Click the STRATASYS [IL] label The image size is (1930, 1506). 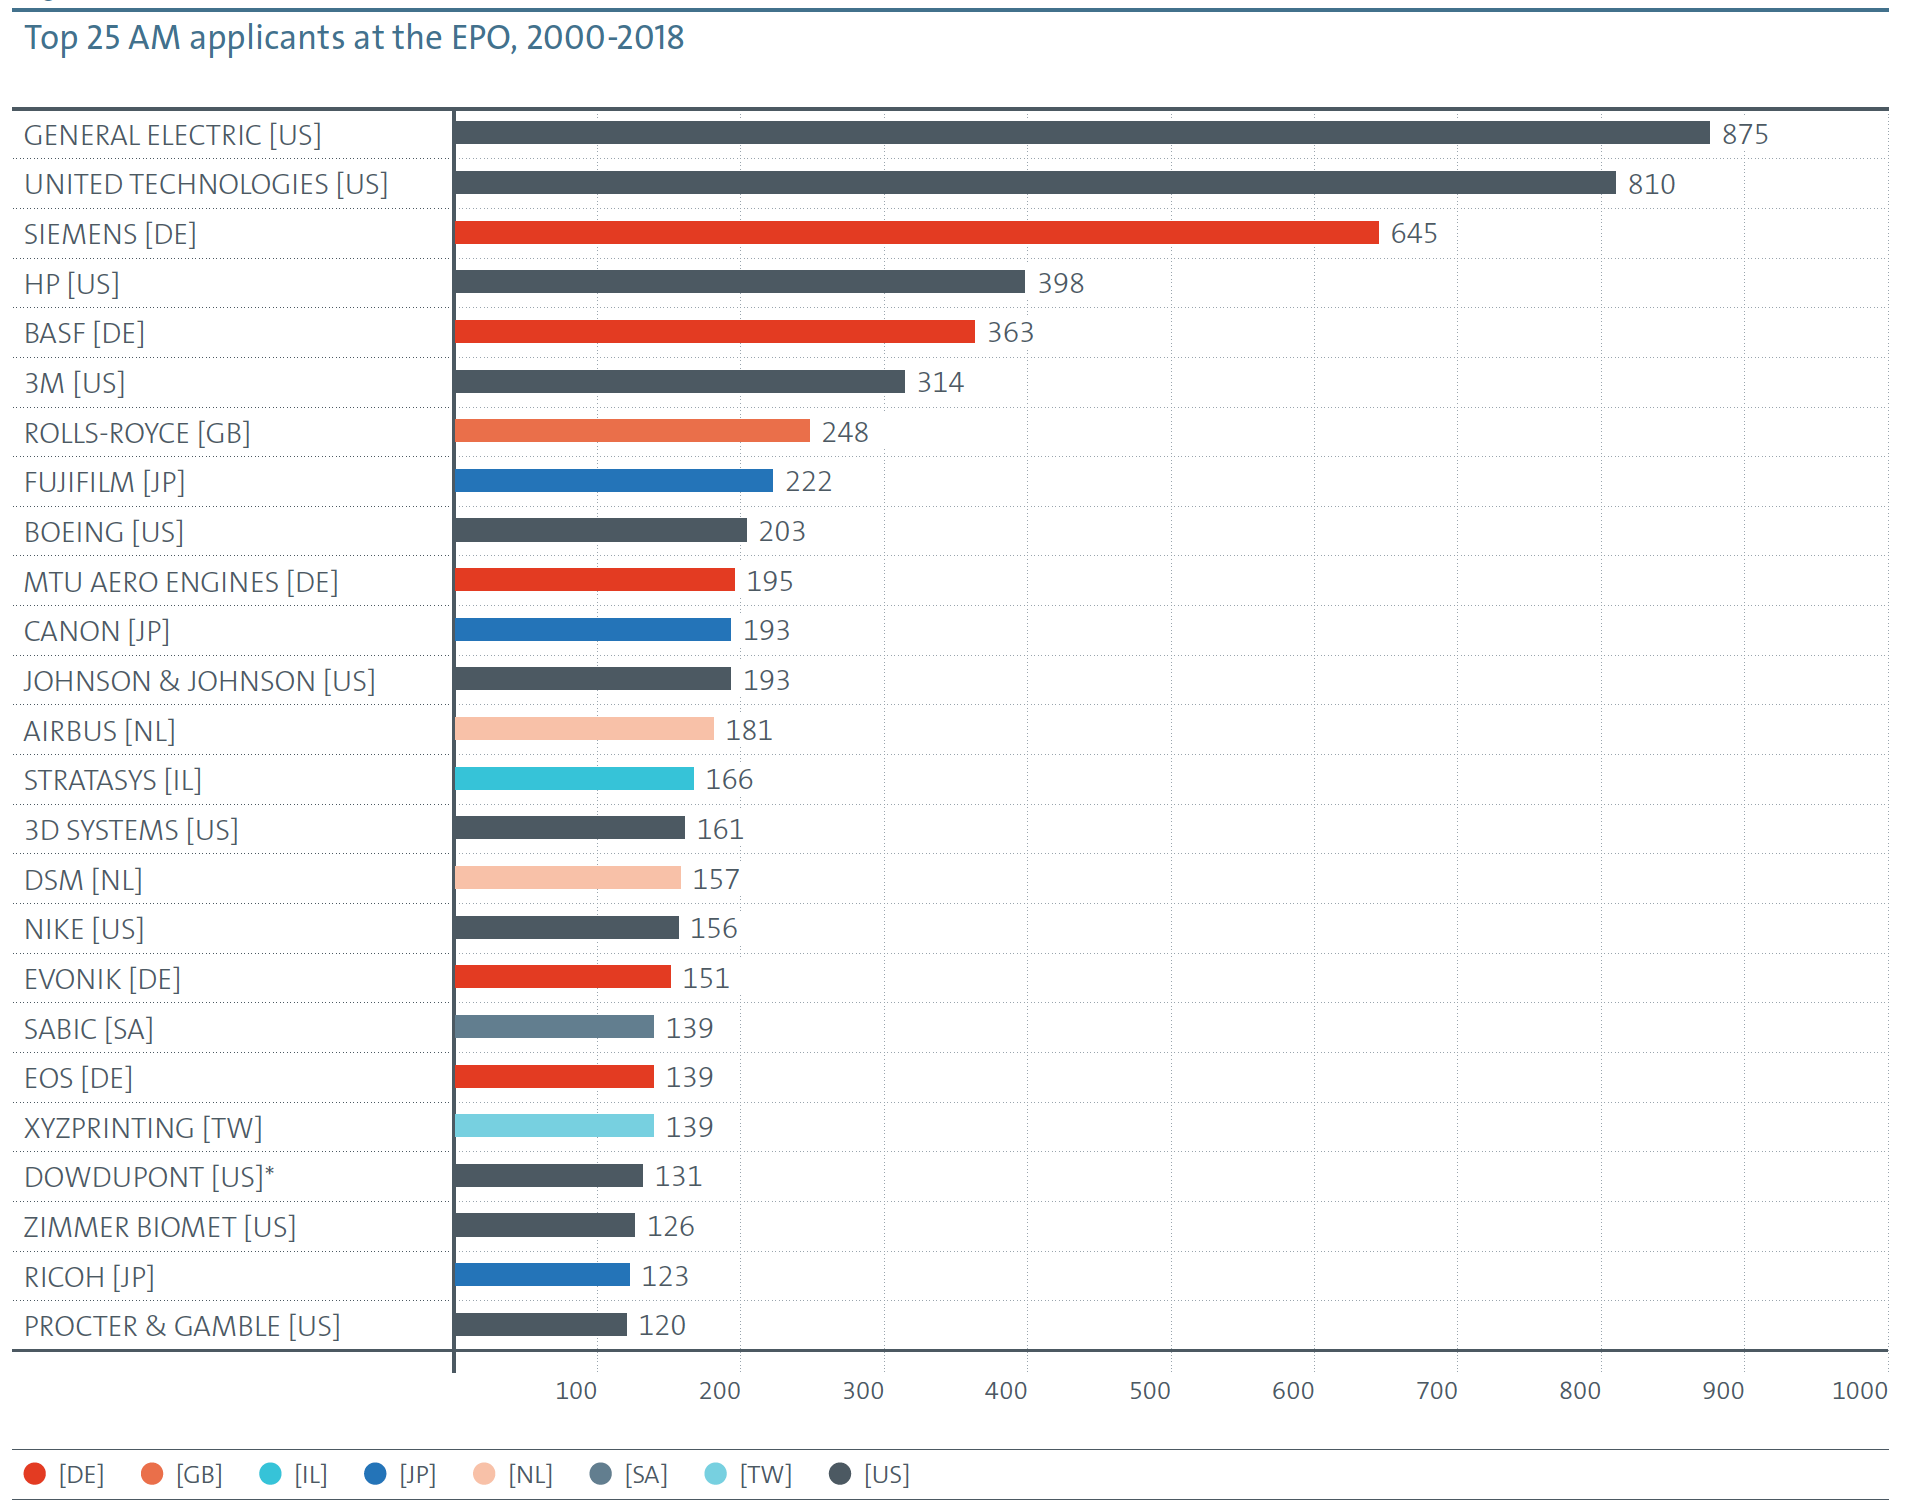113,780
